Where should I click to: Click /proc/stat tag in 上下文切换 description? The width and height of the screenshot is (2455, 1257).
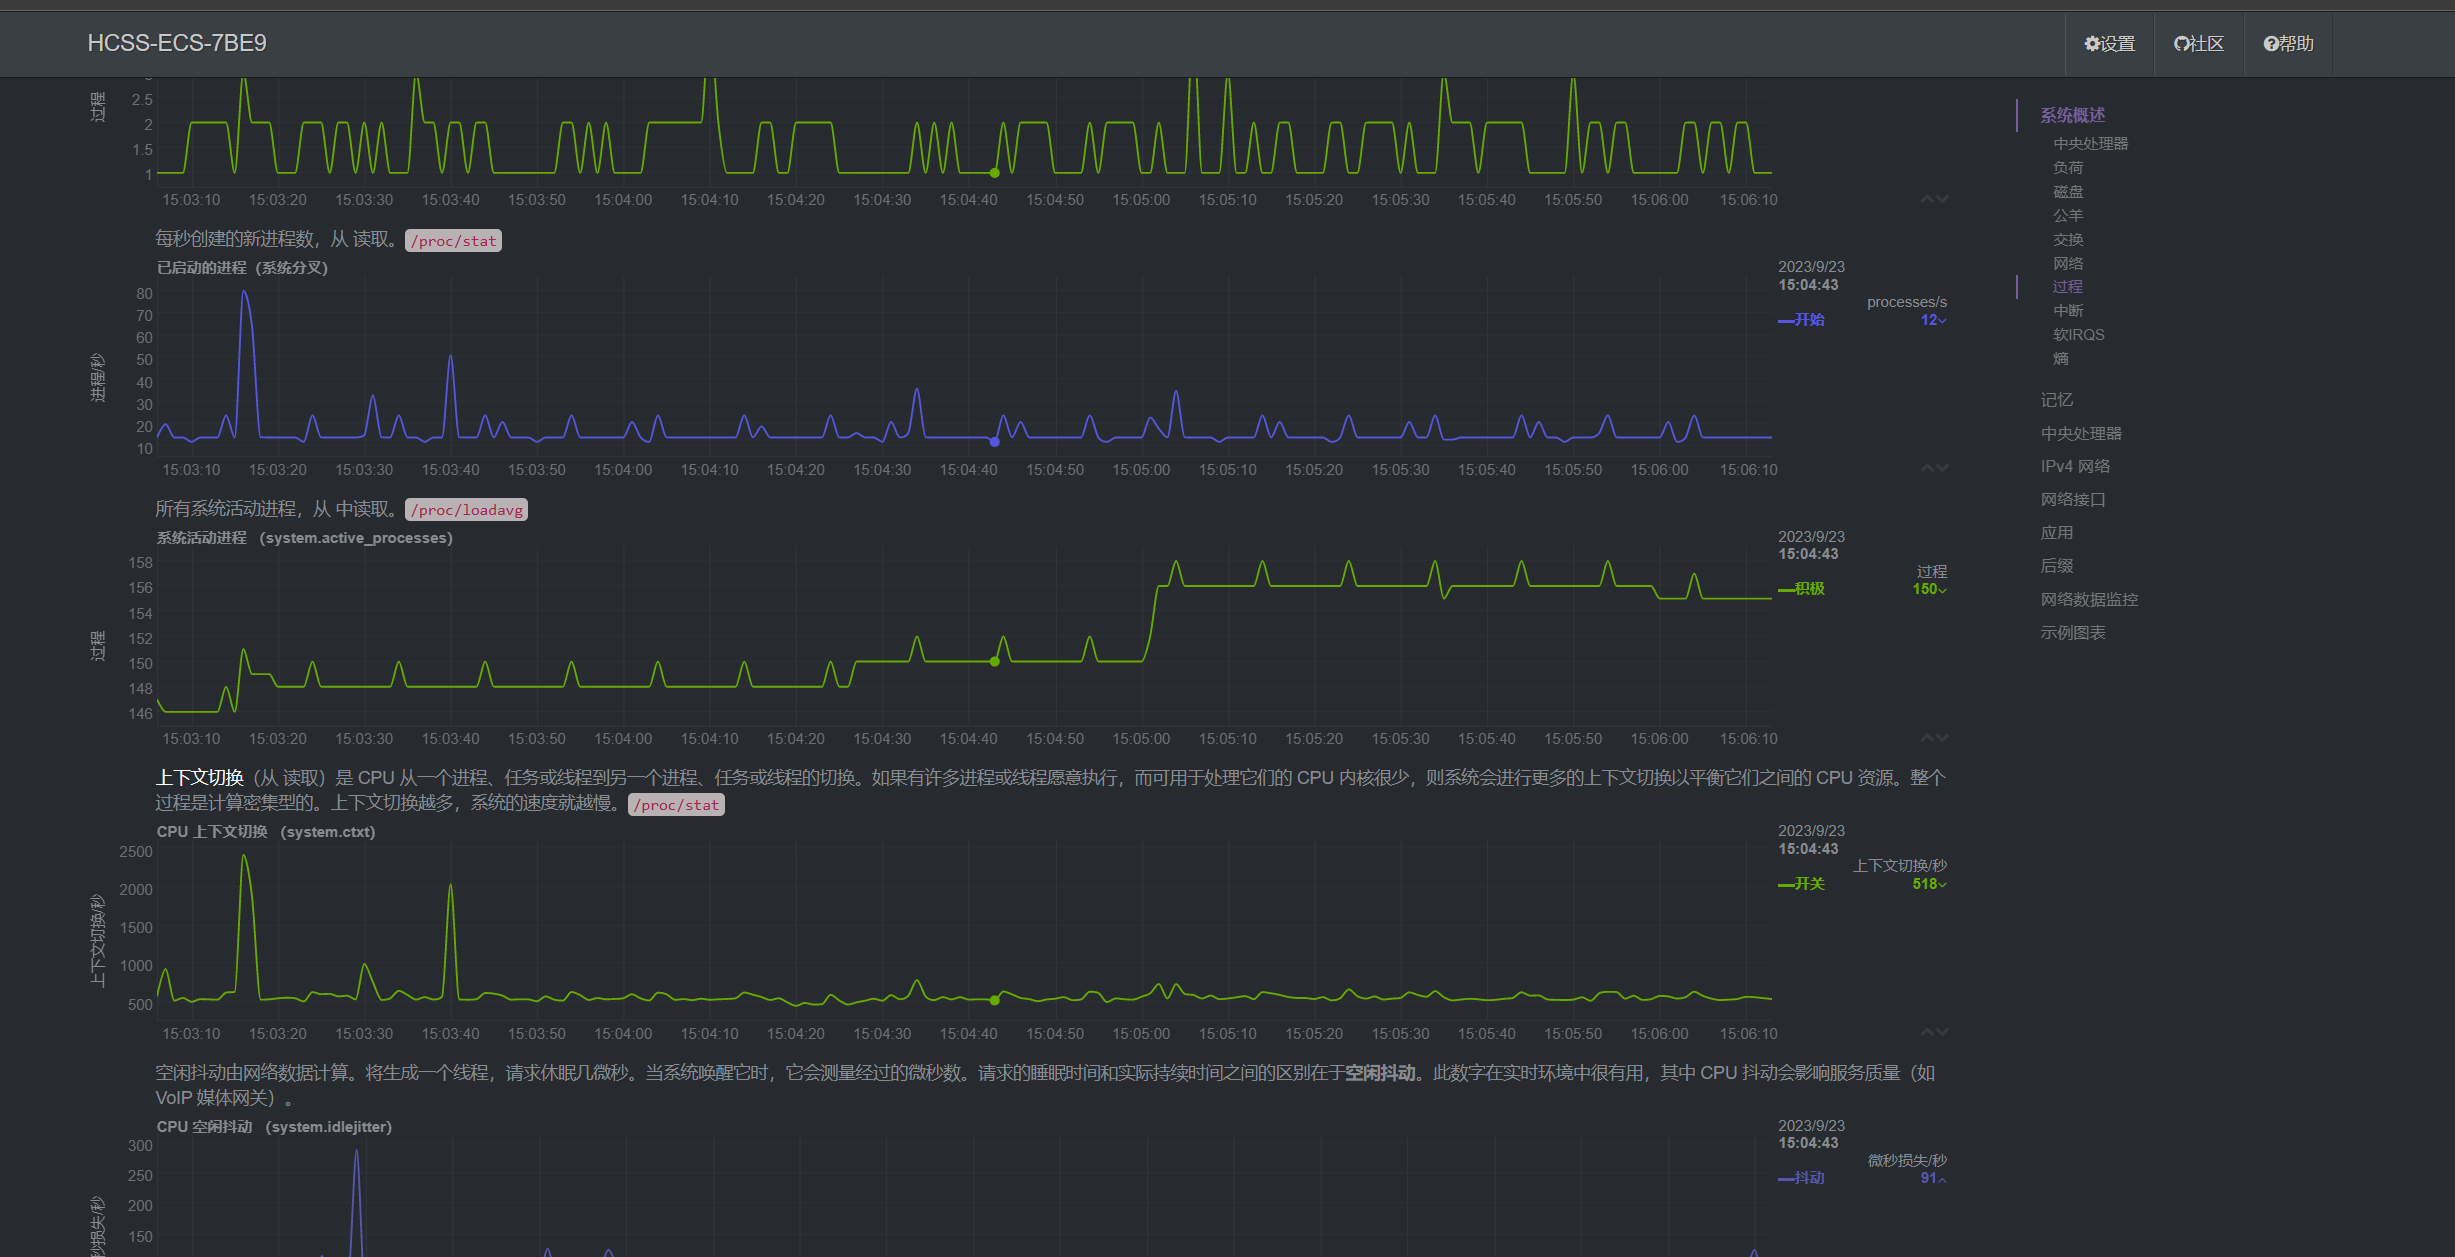tap(676, 805)
